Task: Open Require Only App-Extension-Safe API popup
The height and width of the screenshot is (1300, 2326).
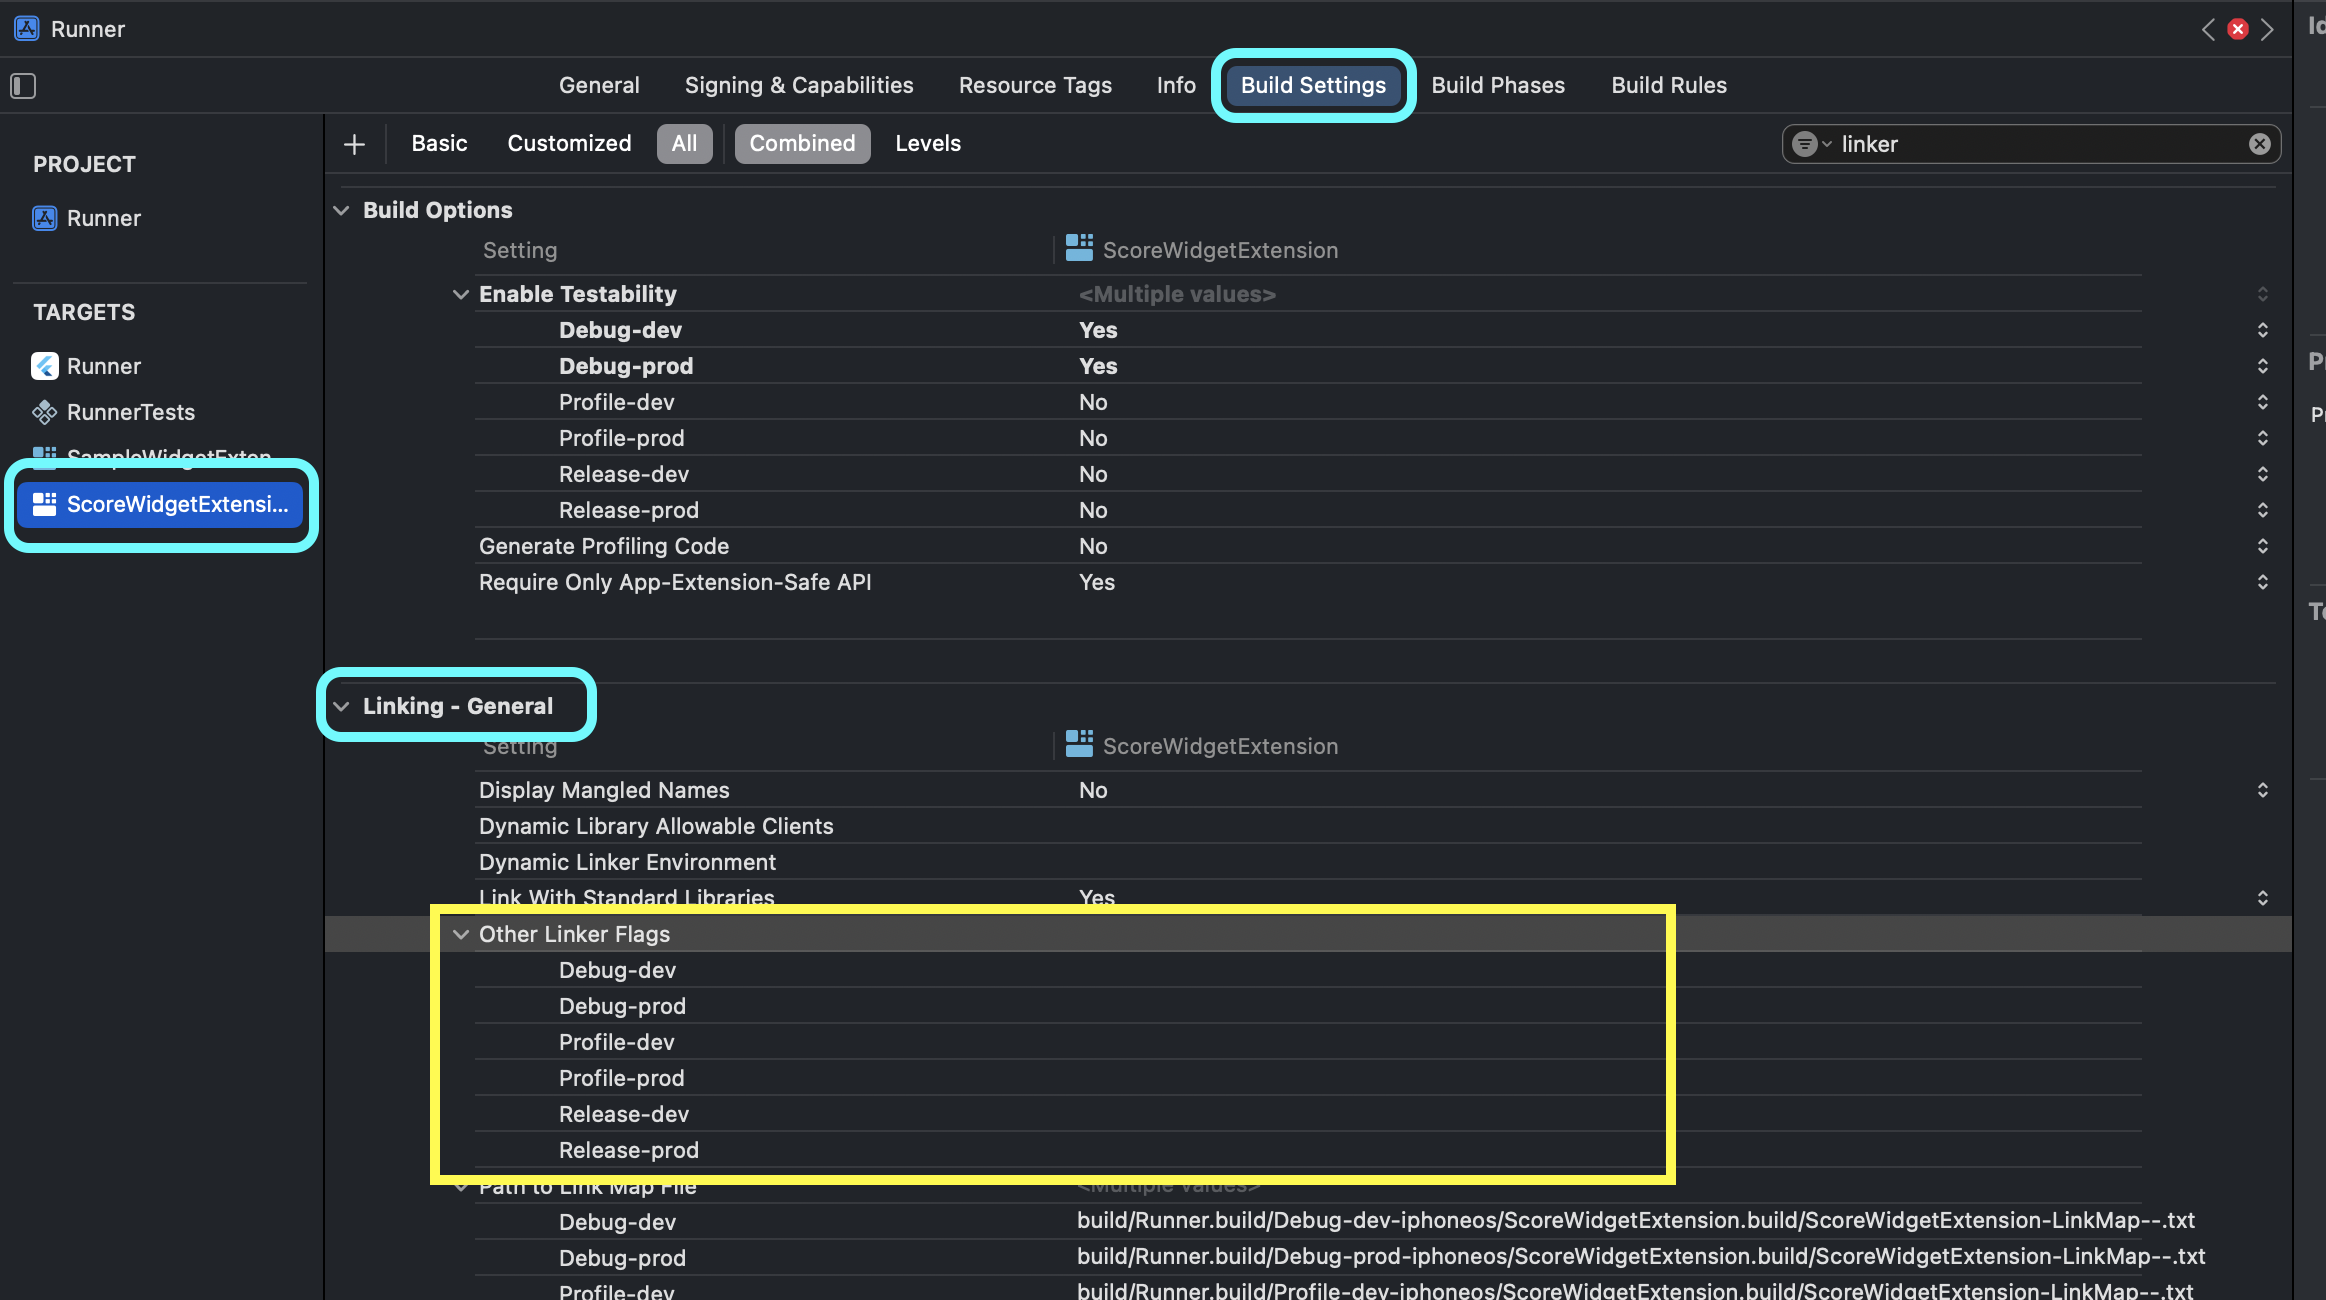Action: pyautogui.click(x=2262, y=582)
